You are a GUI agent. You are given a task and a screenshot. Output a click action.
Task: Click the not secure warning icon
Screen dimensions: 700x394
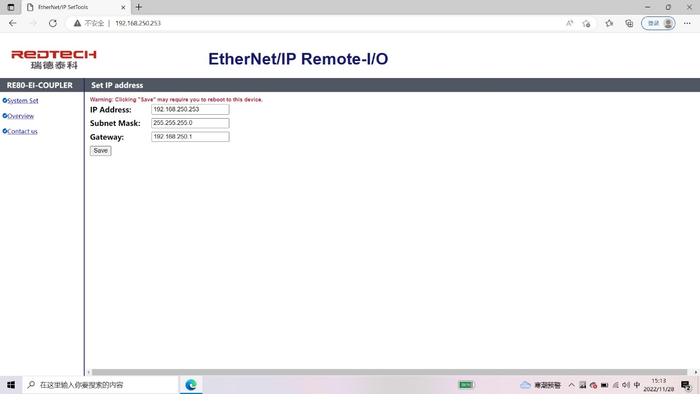click(x=77, y=23)
